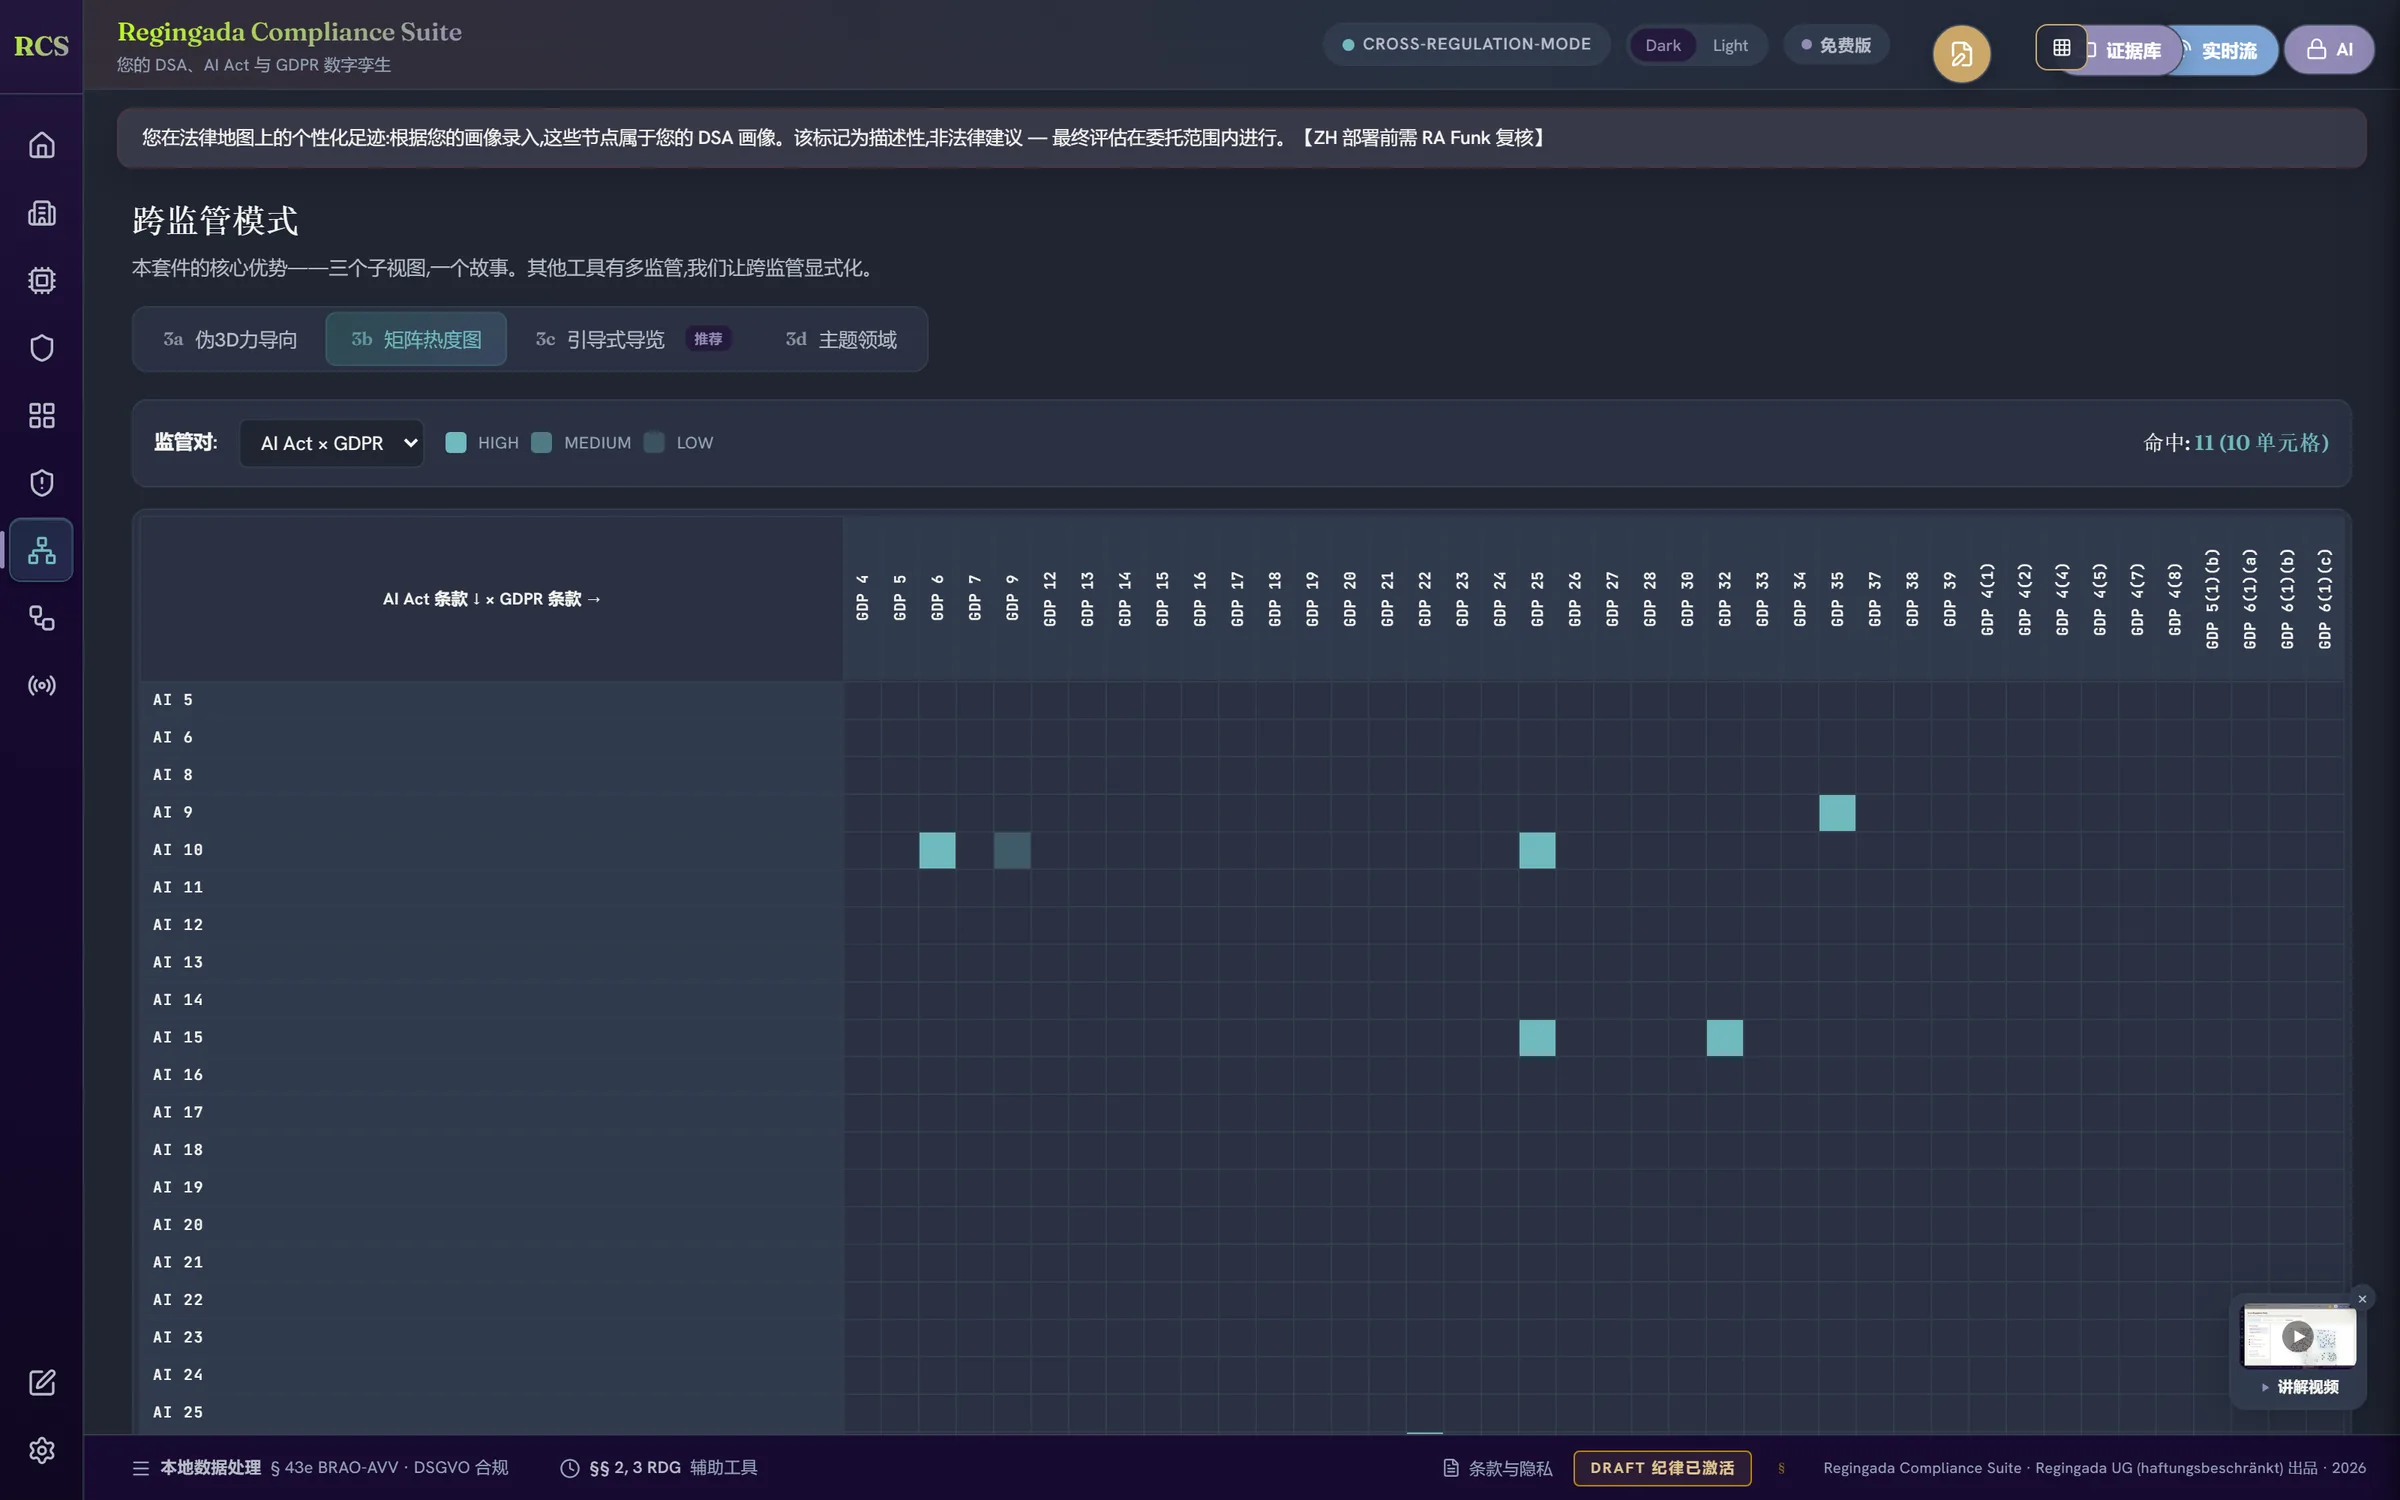This screenshot has height=1500, width=2400.
Task: Click the GDP 6(1)(c) column header
Action: (x=2324, y=599)
